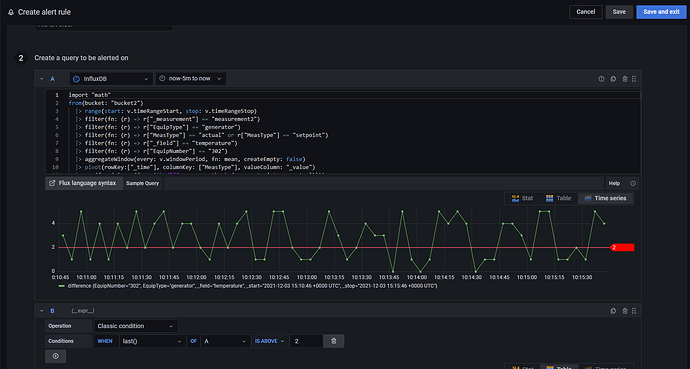This screenshot has width=690, height=369.
Task: Click the expression B name label
Action: pos(52,311)
